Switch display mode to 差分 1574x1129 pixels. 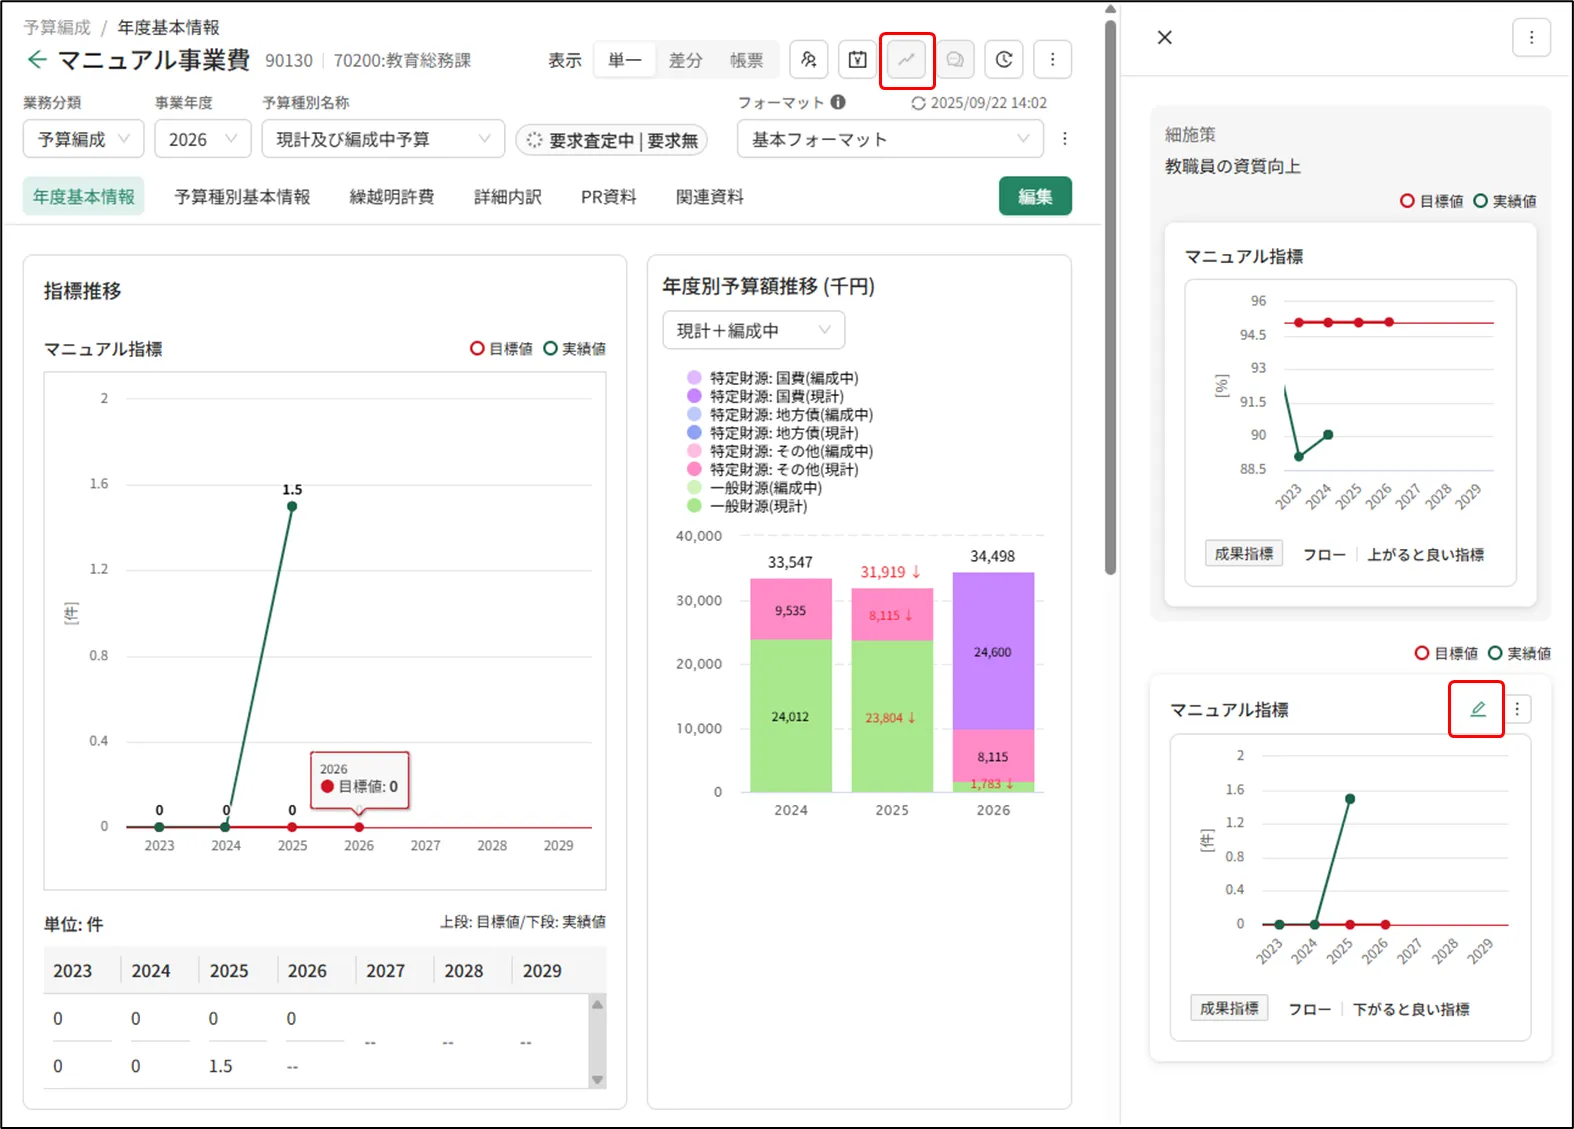click(685, 60)
